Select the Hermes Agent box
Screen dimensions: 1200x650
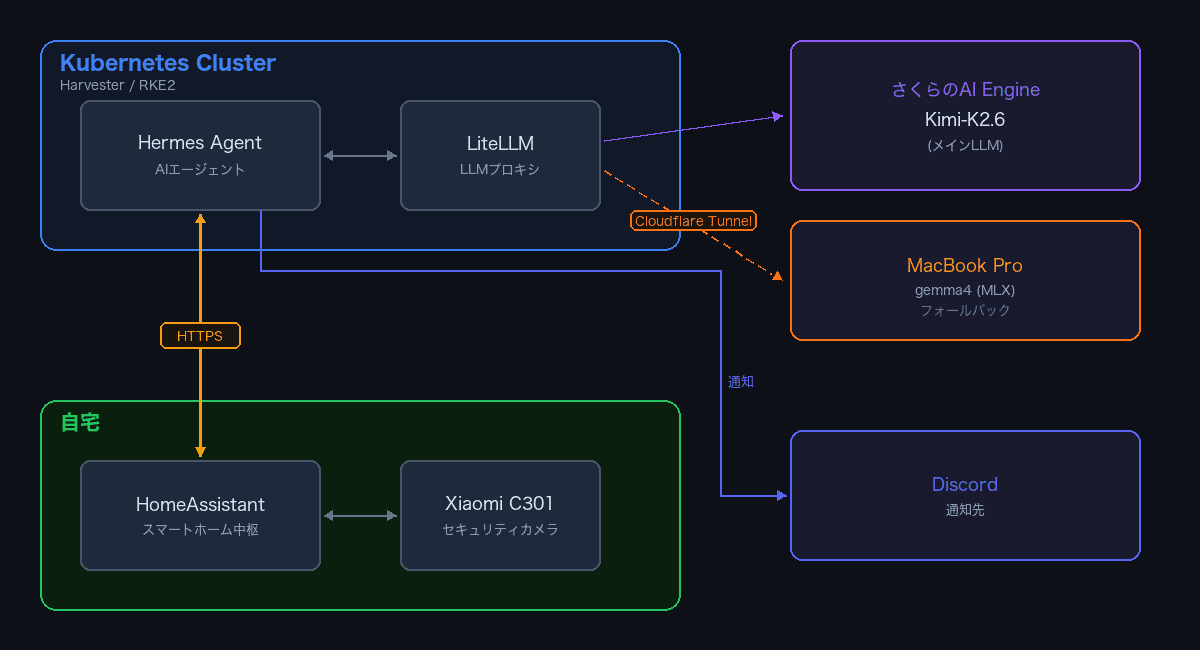tap(200, 155)
